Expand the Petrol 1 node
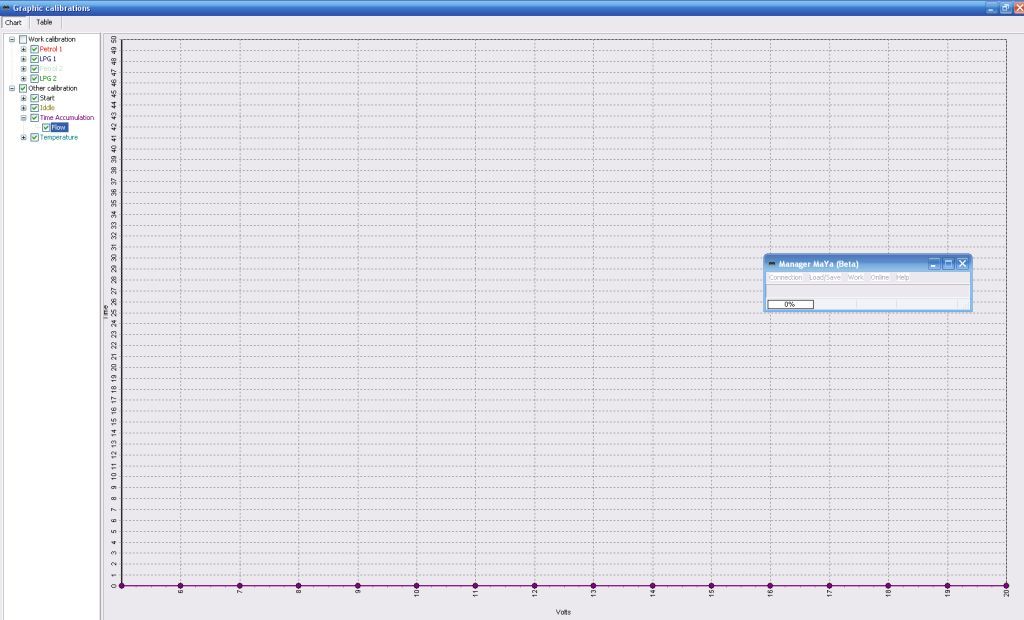Viewport: 1024px width, 620px height. coord(24,49)
